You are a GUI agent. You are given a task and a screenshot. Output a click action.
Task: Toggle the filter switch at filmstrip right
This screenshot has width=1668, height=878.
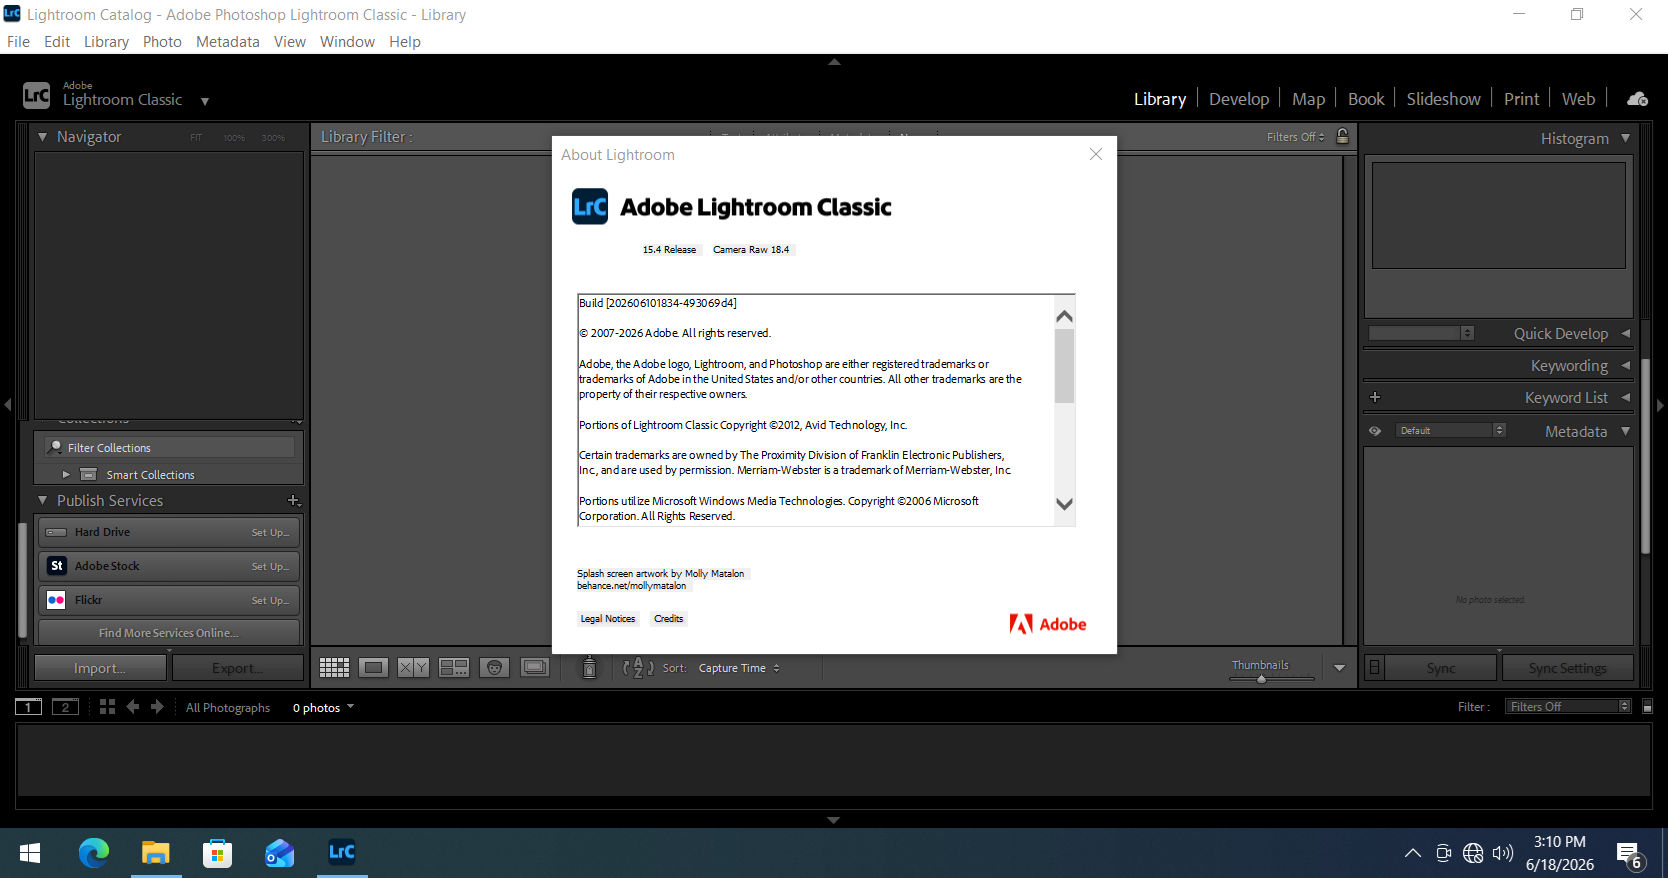(x=1647, y=707)
